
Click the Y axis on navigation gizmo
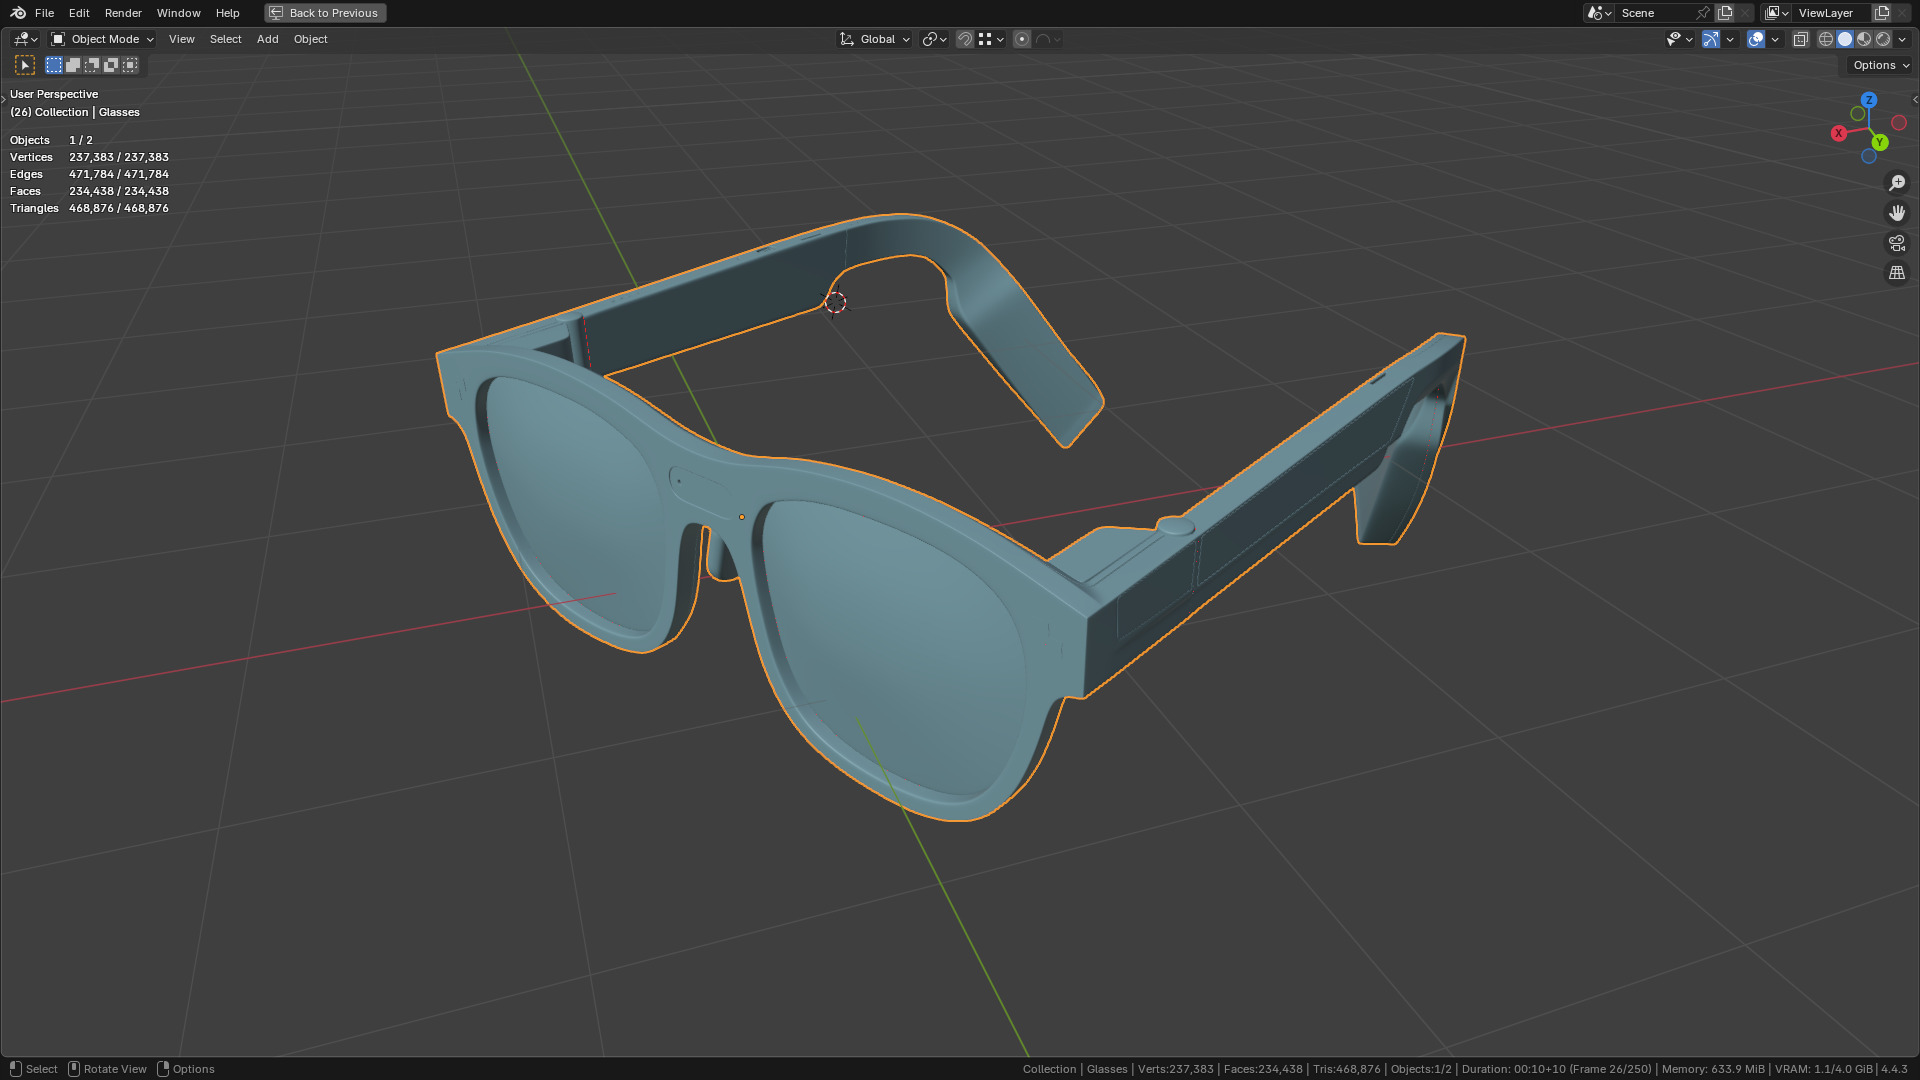tap(1880, 142)
